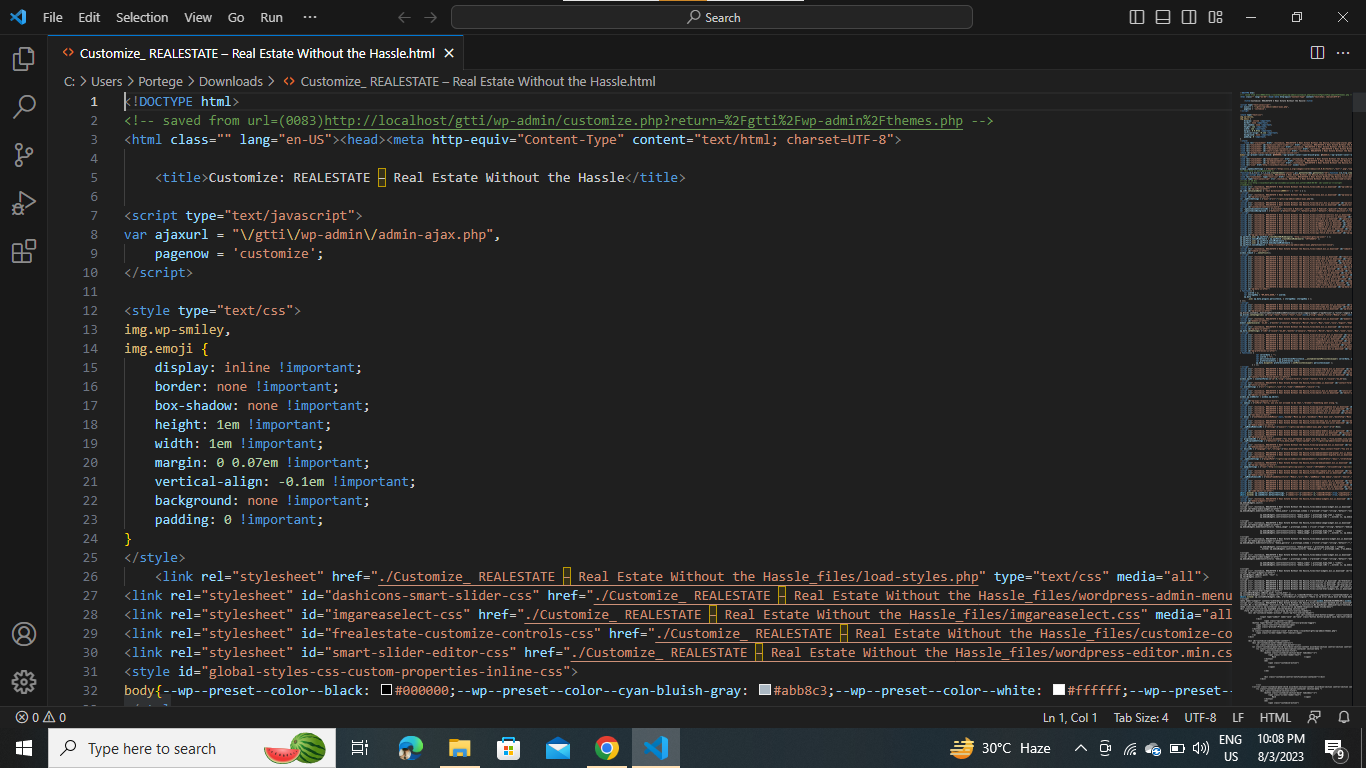Show hidden system tray icons chevron
Screen dimensions: 1366x768
coord(1080,748)
